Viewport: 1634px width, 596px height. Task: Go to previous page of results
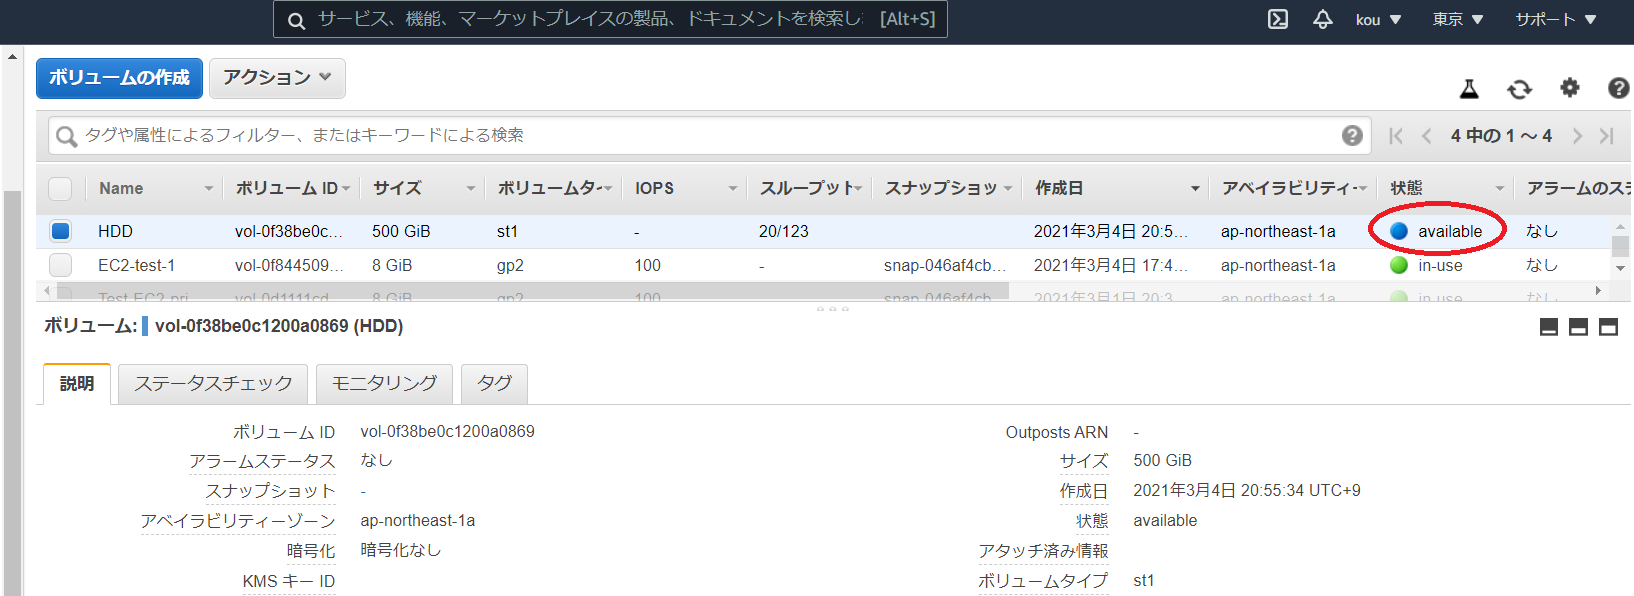click(x=1427, y=136)
